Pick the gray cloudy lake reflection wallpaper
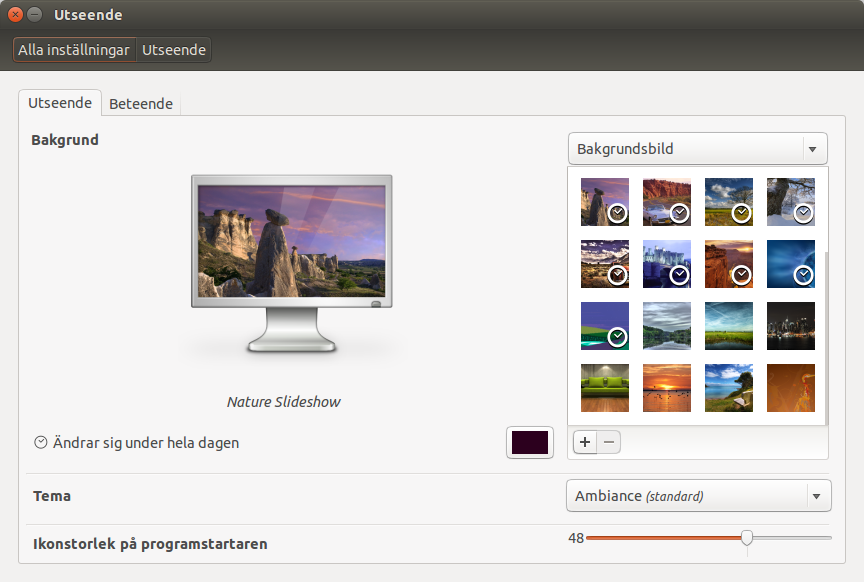This screenshot has height=582, width=864. tap(667, 326)
